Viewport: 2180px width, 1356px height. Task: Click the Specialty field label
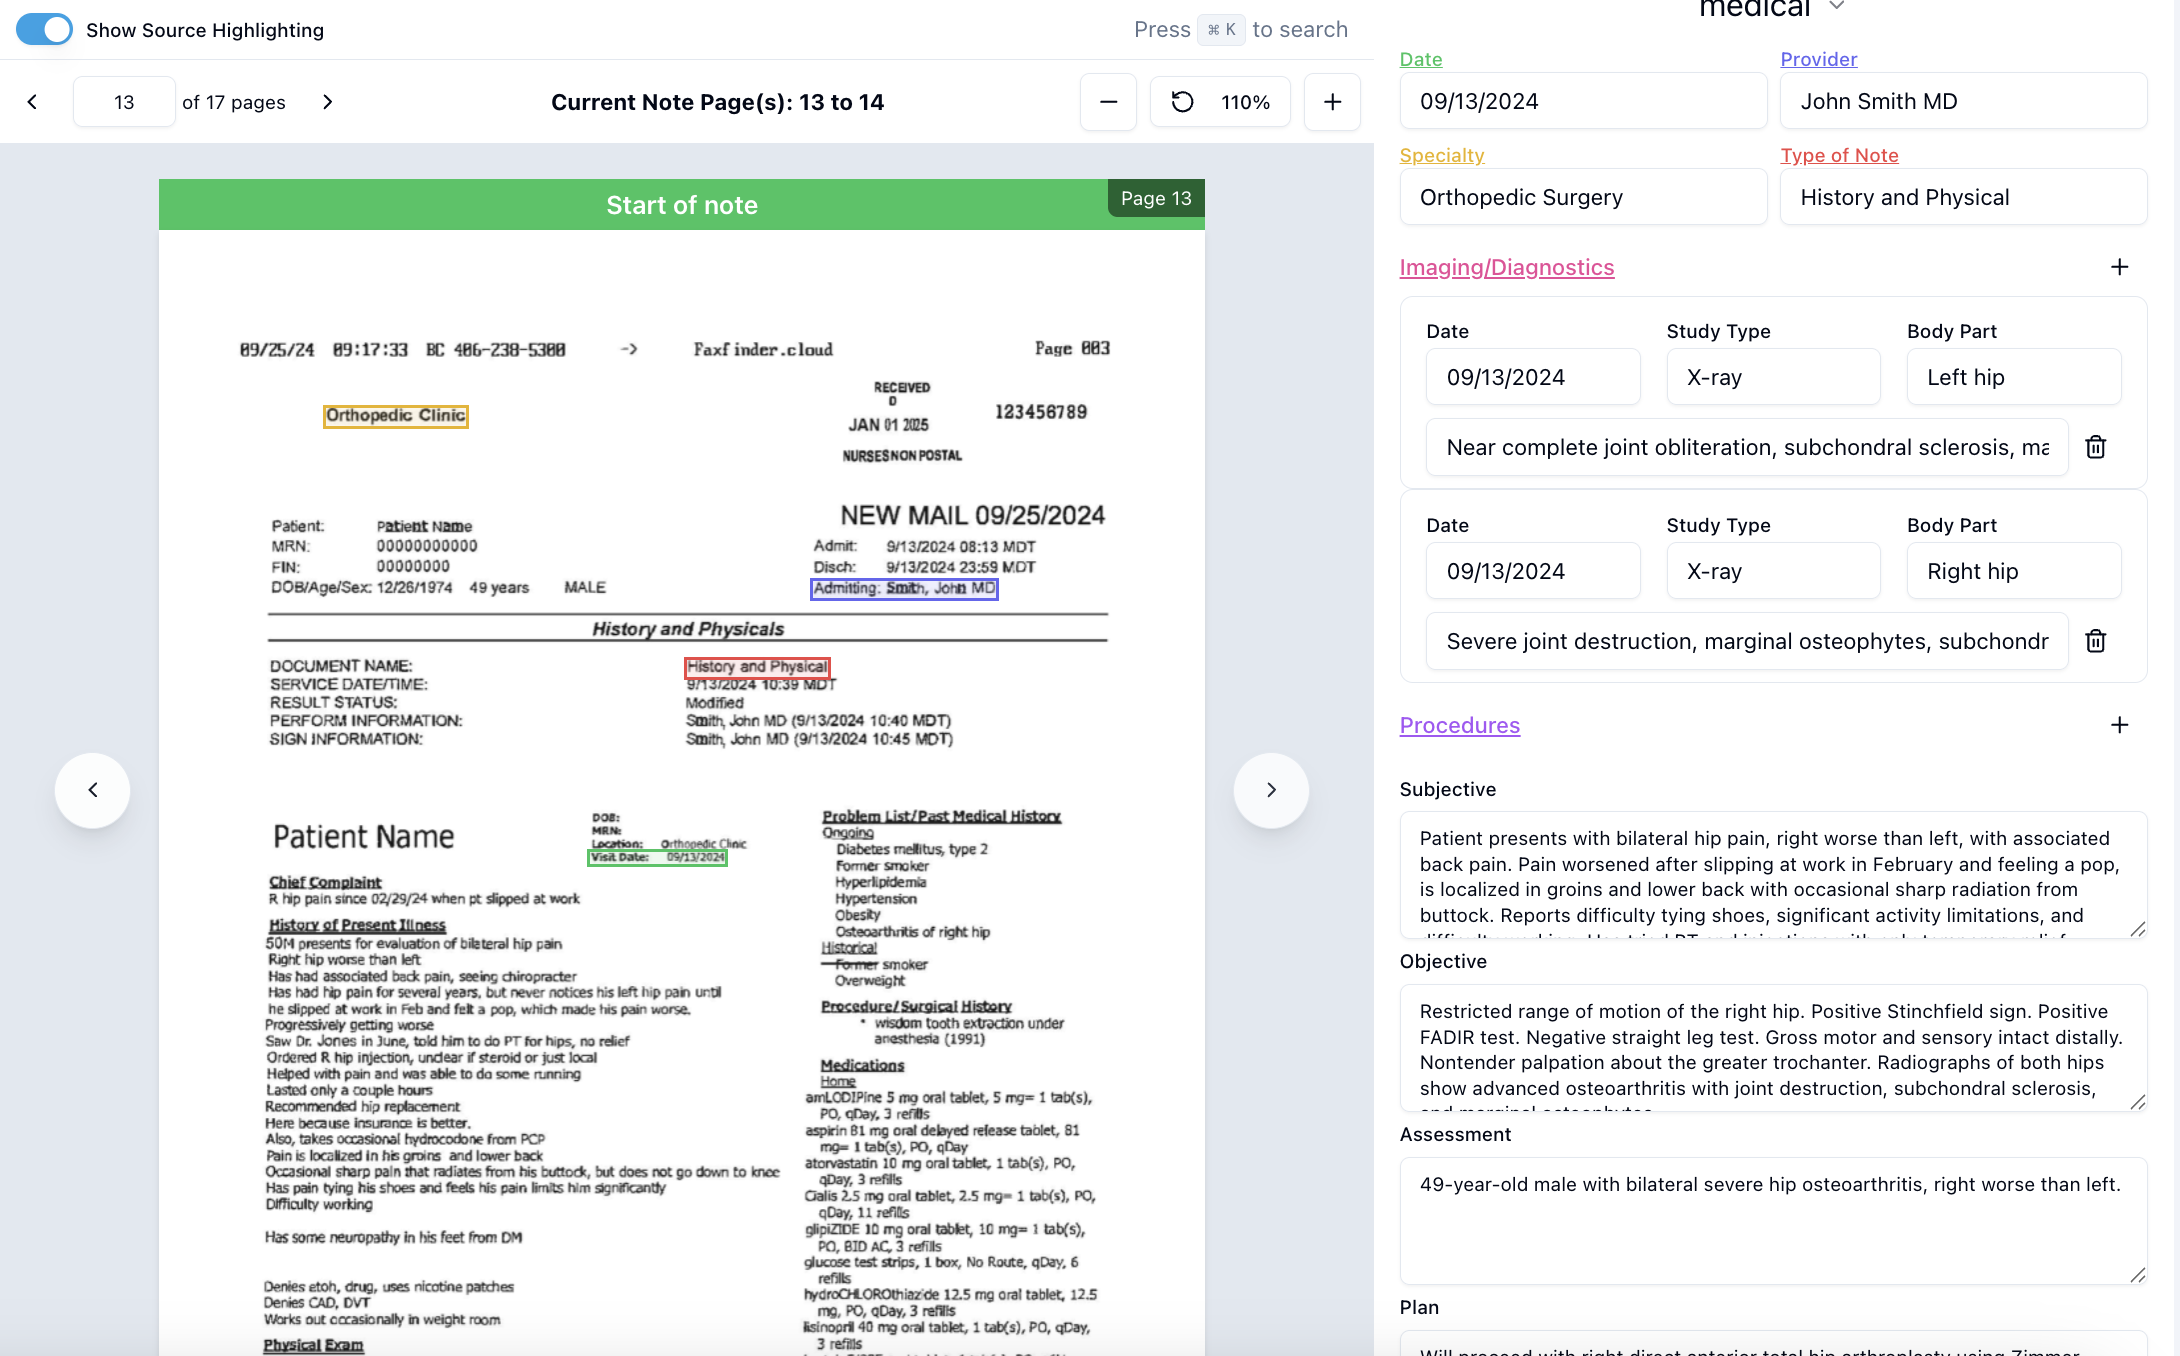point(1442,155)
